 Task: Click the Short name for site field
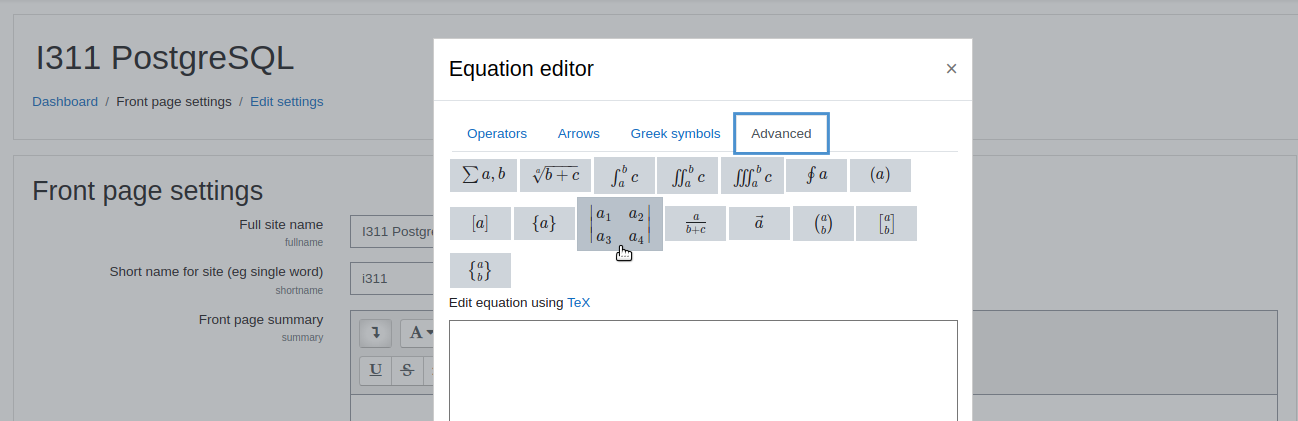[x=392, y=279]
